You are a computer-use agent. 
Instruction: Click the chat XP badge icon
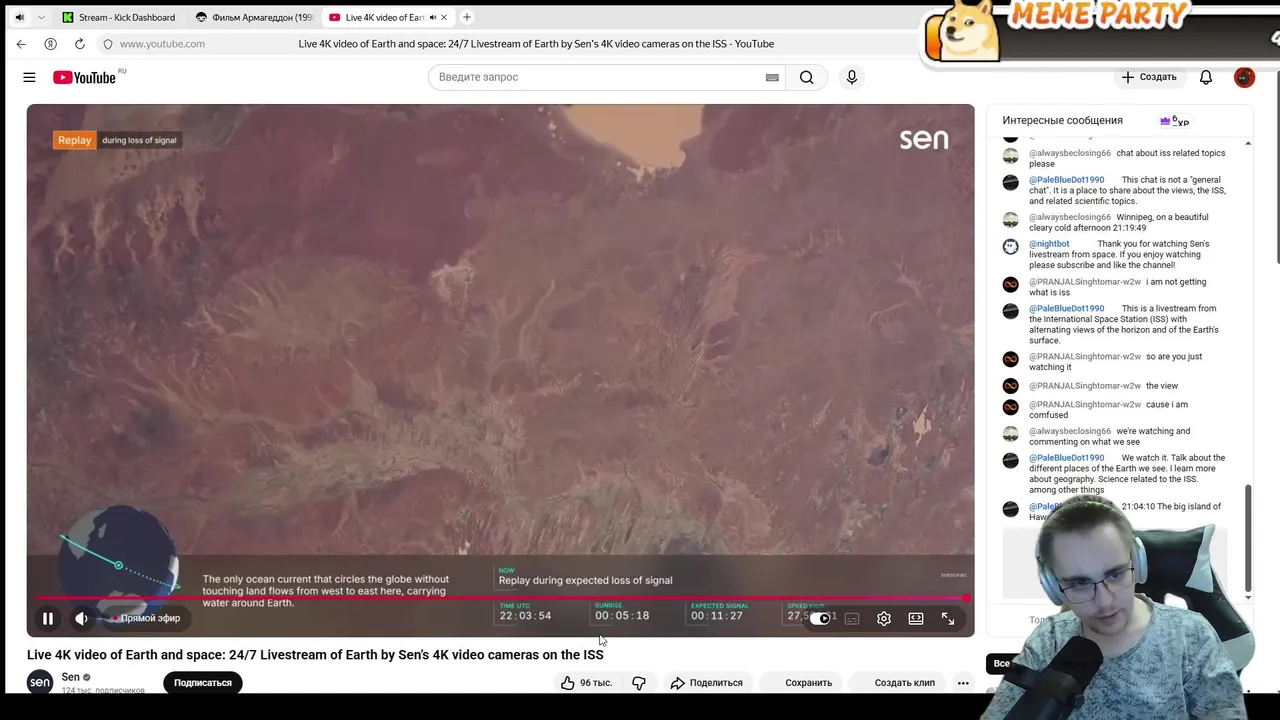(x=1174, y=121)
